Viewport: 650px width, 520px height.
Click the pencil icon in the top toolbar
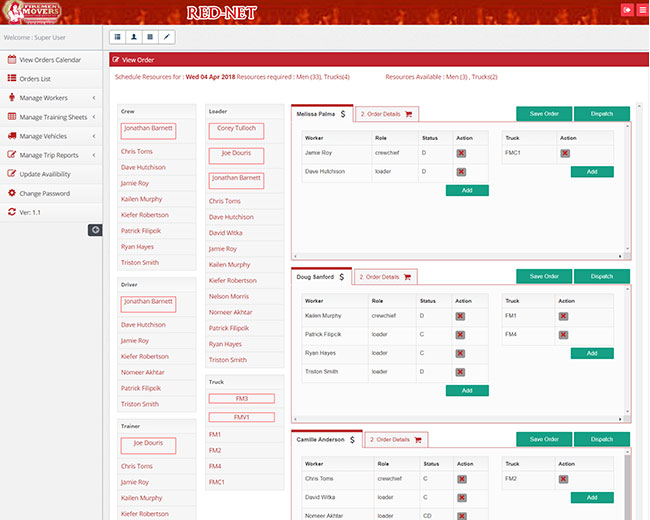[x=166, y=37]
